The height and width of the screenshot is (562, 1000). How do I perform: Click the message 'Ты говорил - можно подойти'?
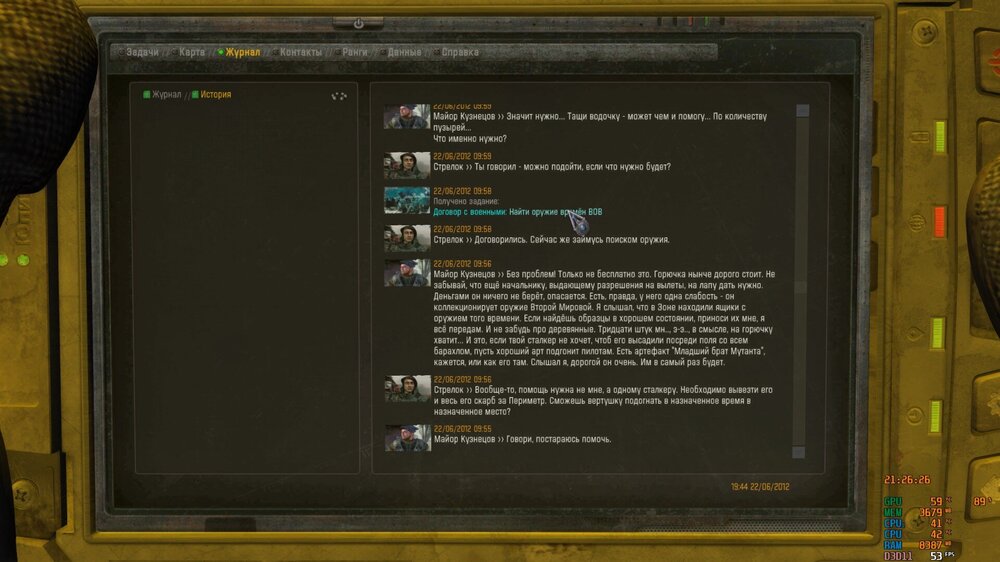pyautogui.click(x=552, y=167)
